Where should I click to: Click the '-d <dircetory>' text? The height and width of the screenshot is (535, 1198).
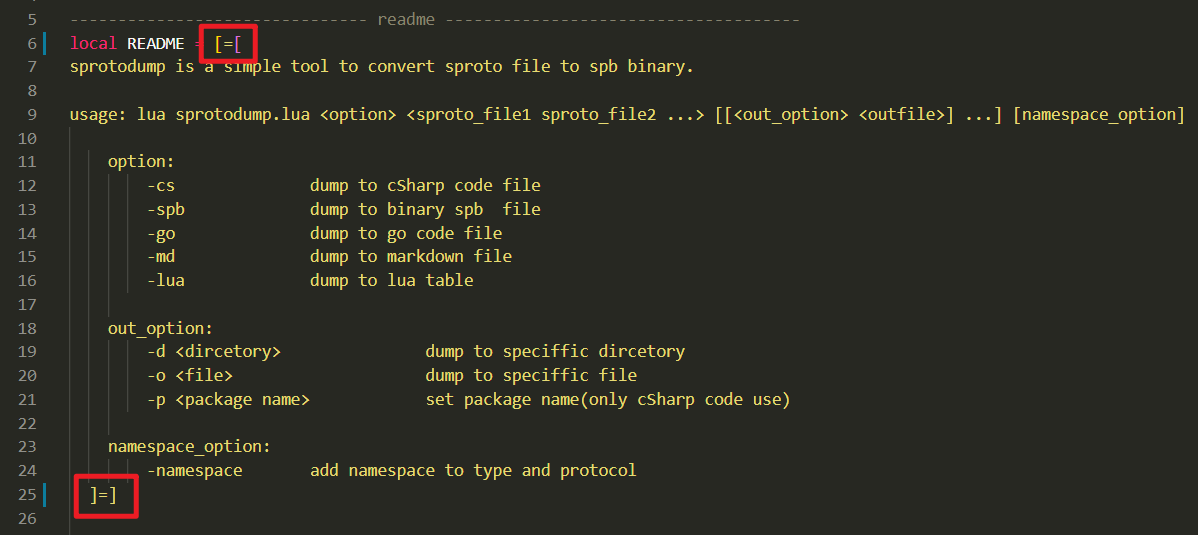tap(214, 351)
